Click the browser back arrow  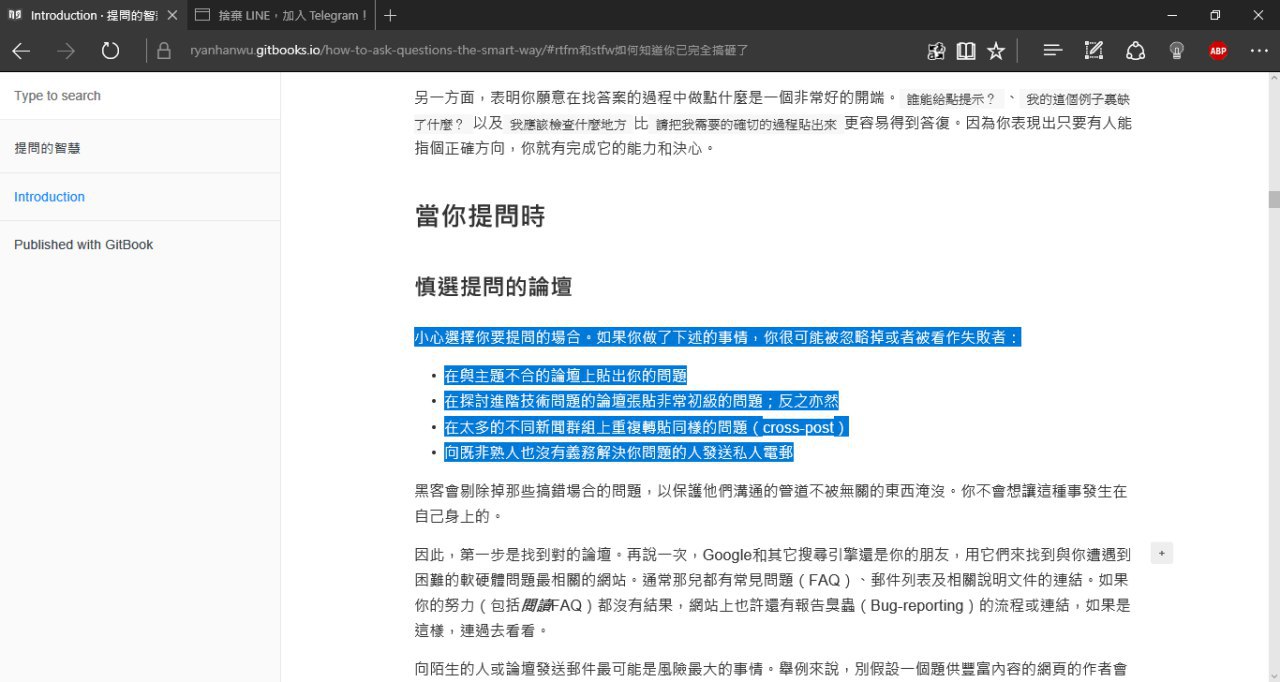21,51
